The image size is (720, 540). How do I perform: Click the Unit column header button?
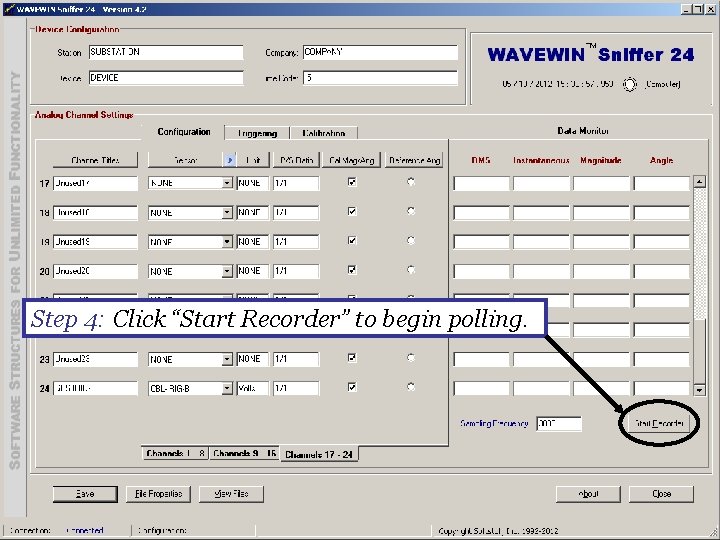click(253, 160)
